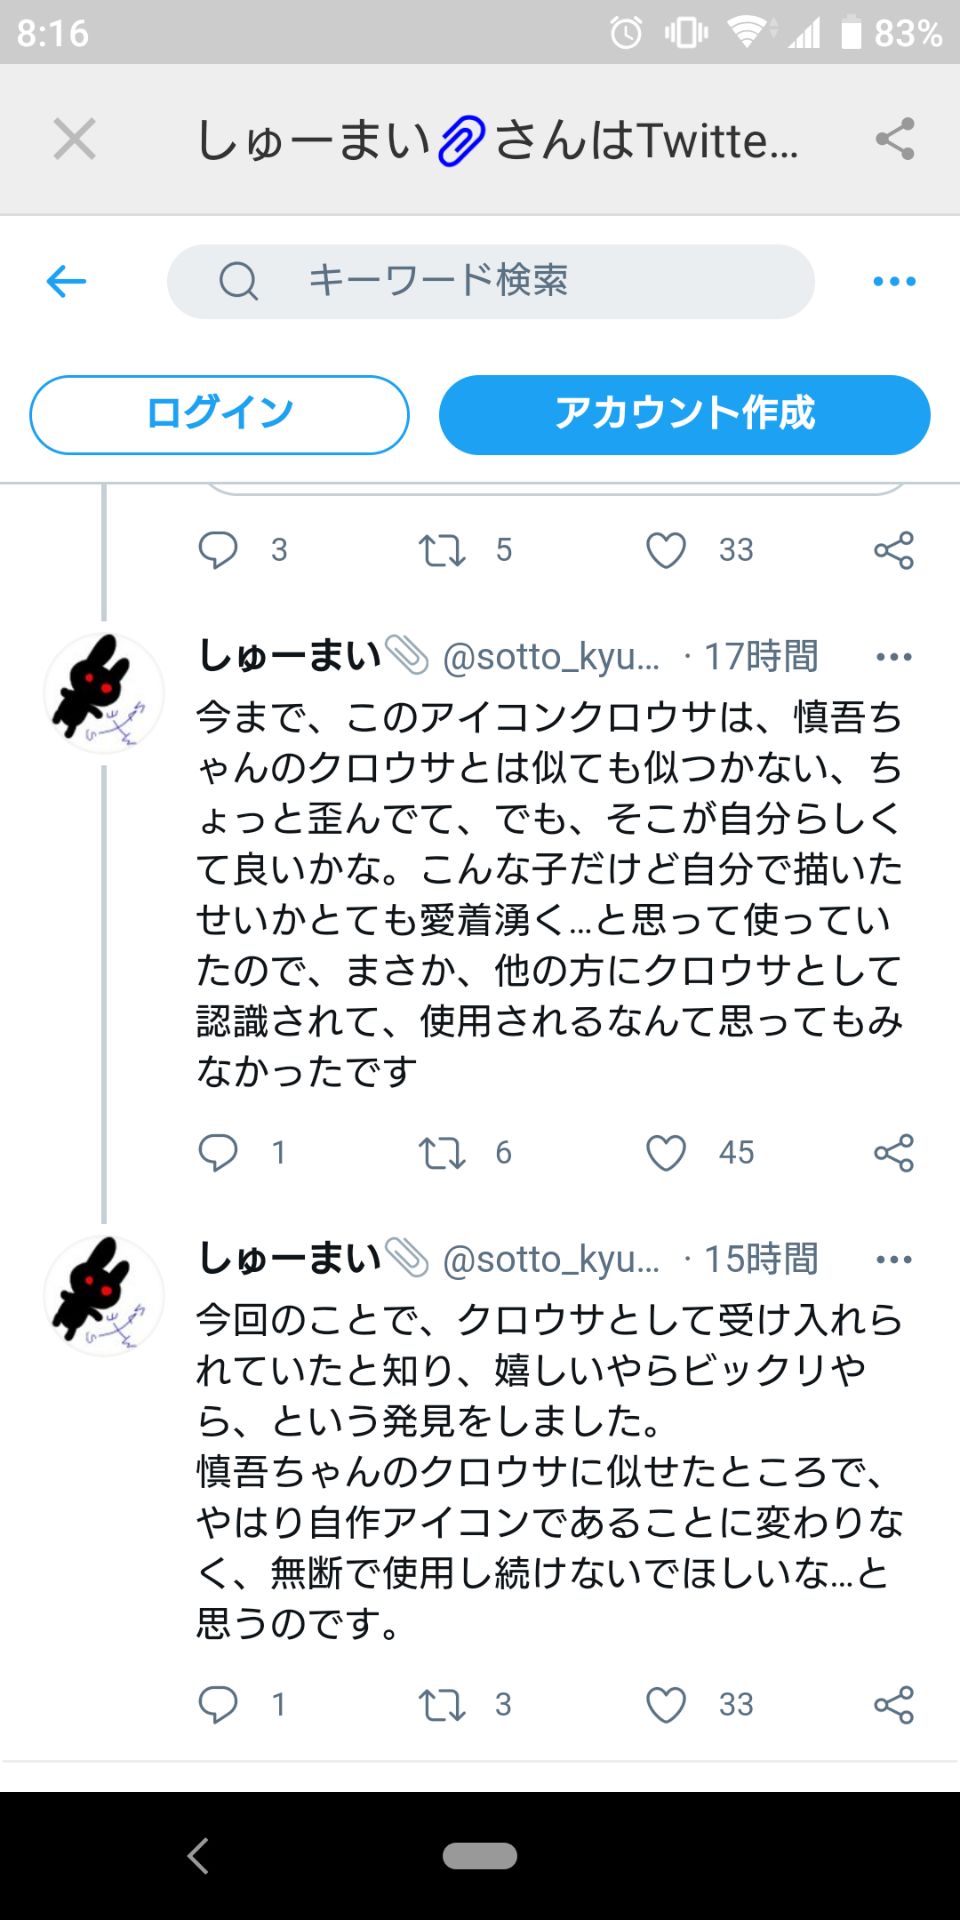Close the page with the X icon

coord(74,138)
